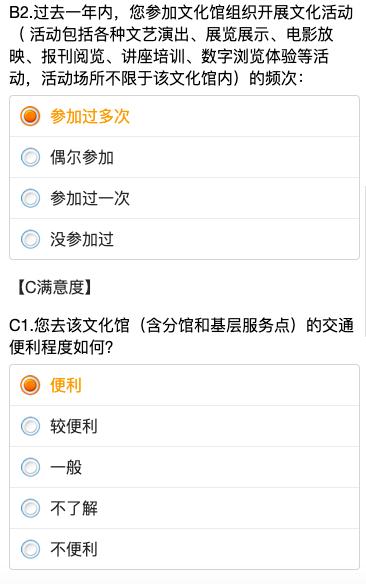Select the 参加过多次 radio button
366x584 pixels.
pos(30,116)
